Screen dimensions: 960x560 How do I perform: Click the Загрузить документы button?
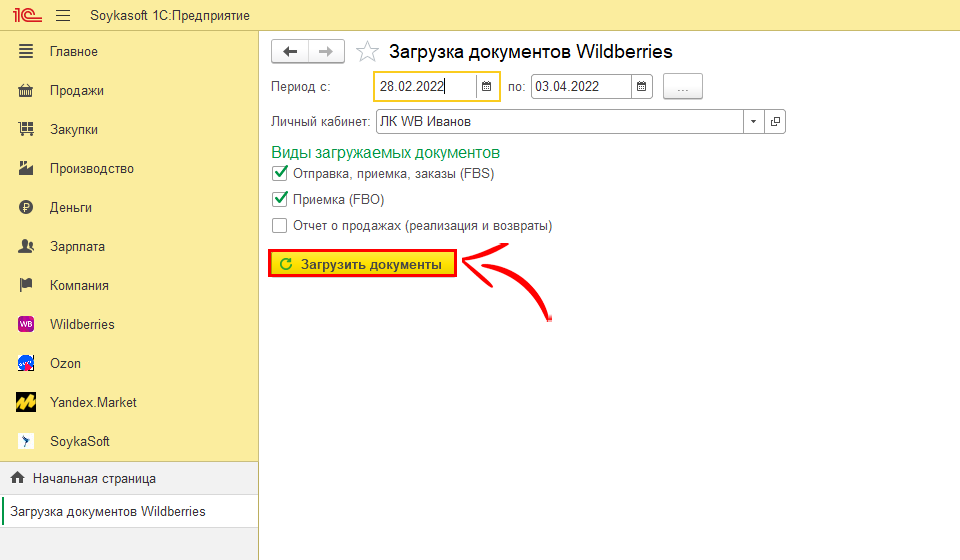[x=363, y=264]
